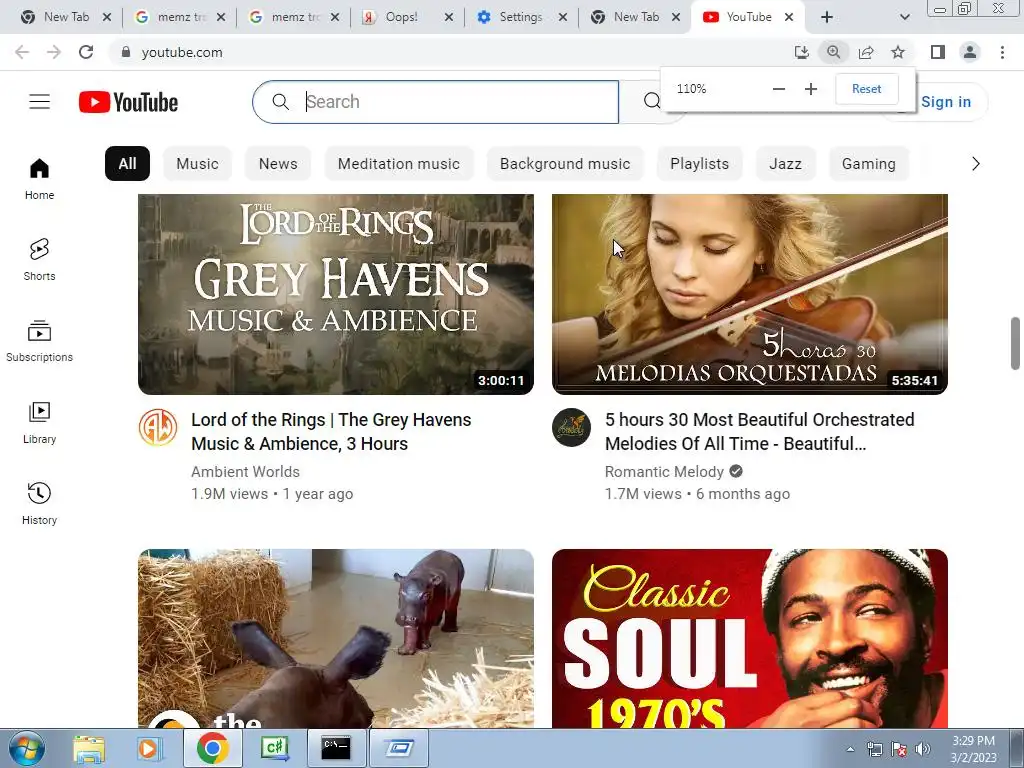Decrease zoom with the minus button
Image resolution: width=1024 pixels, height=768 pixels.
tap(778, 89)
